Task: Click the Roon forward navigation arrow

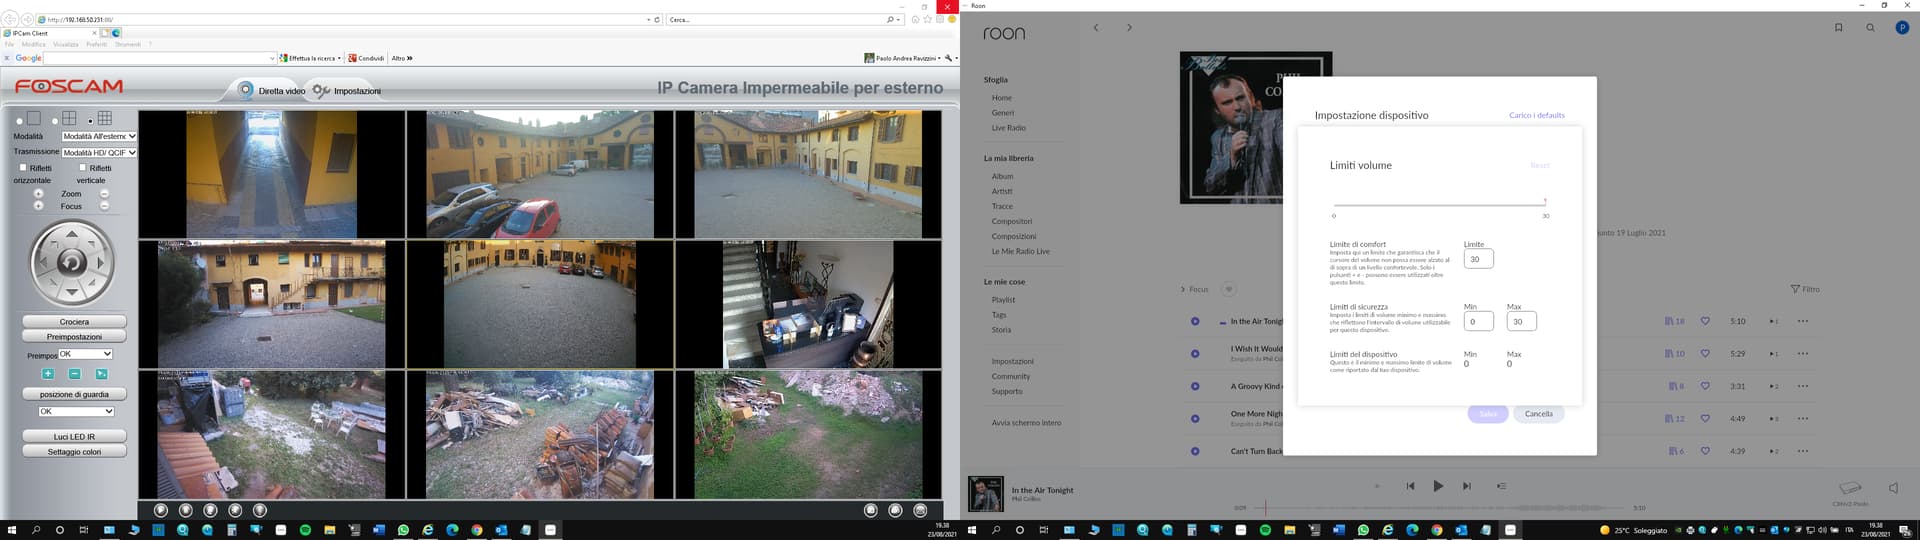Action: tap(1129, 28)
